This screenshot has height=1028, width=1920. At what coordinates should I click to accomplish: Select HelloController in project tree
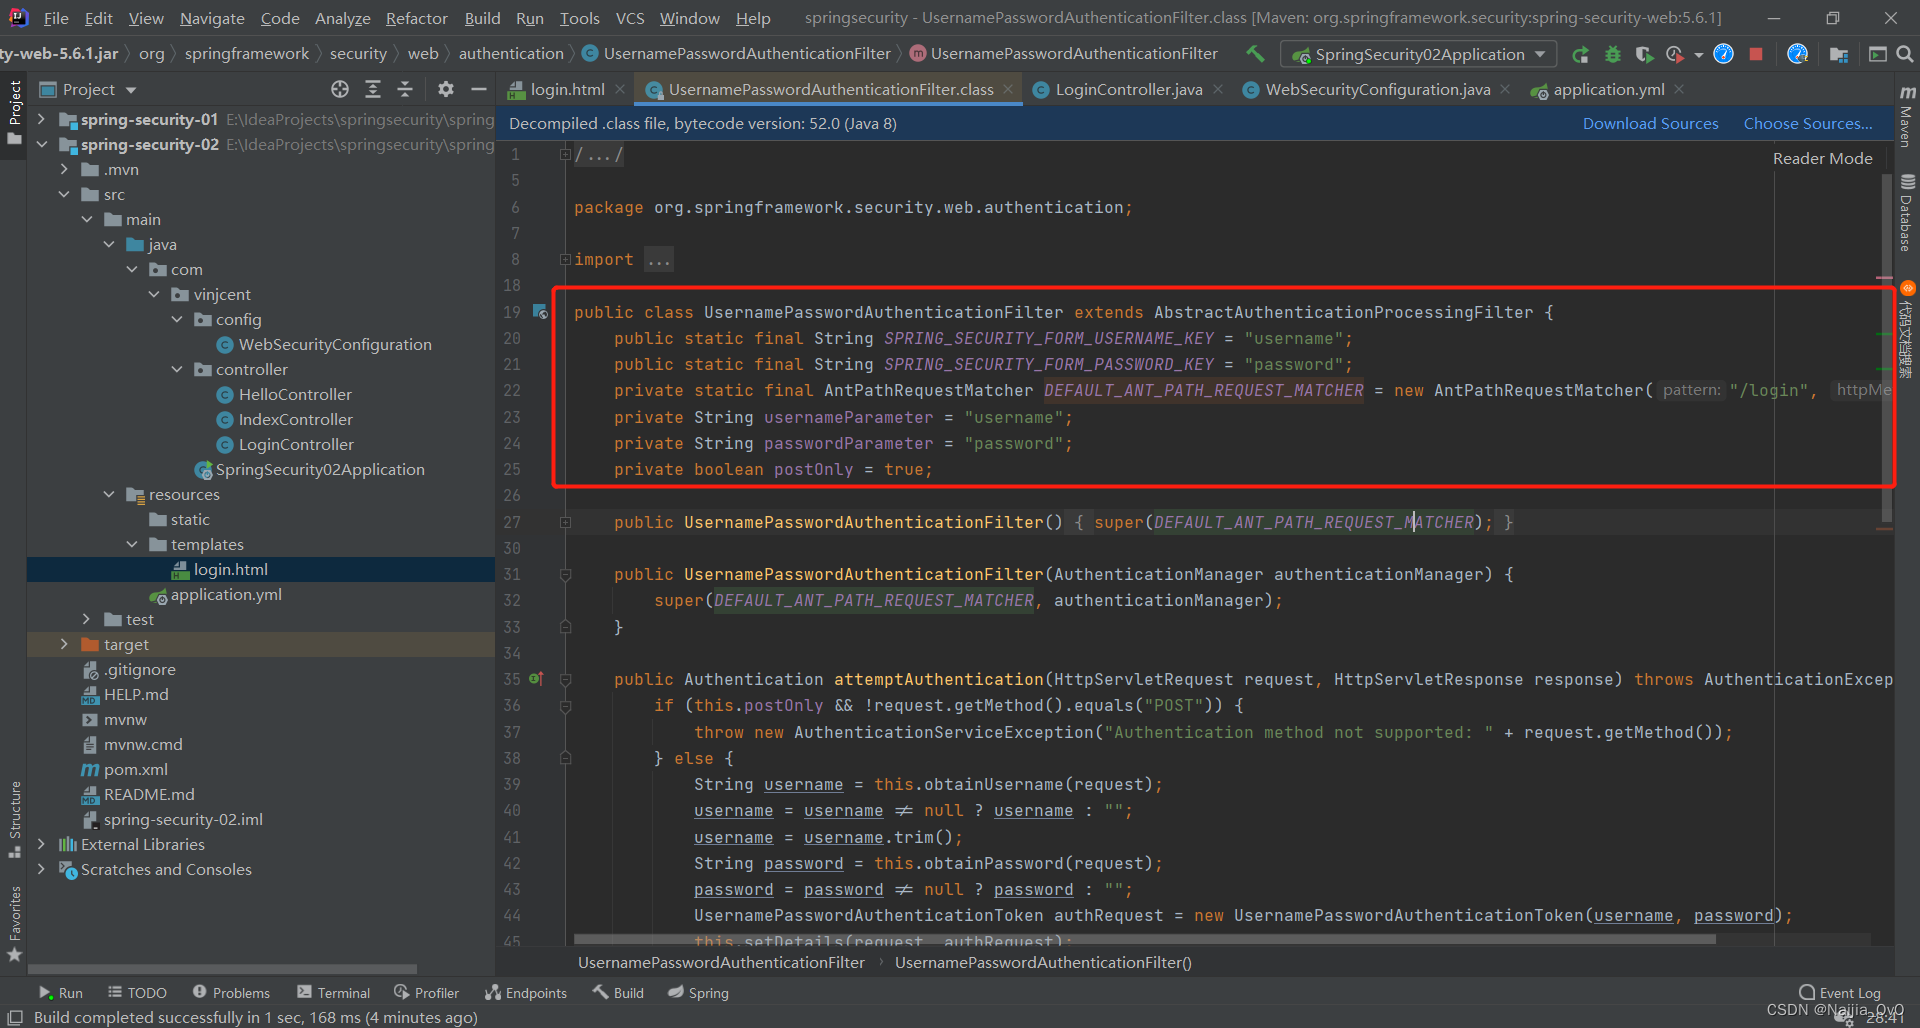coord(295,394)
